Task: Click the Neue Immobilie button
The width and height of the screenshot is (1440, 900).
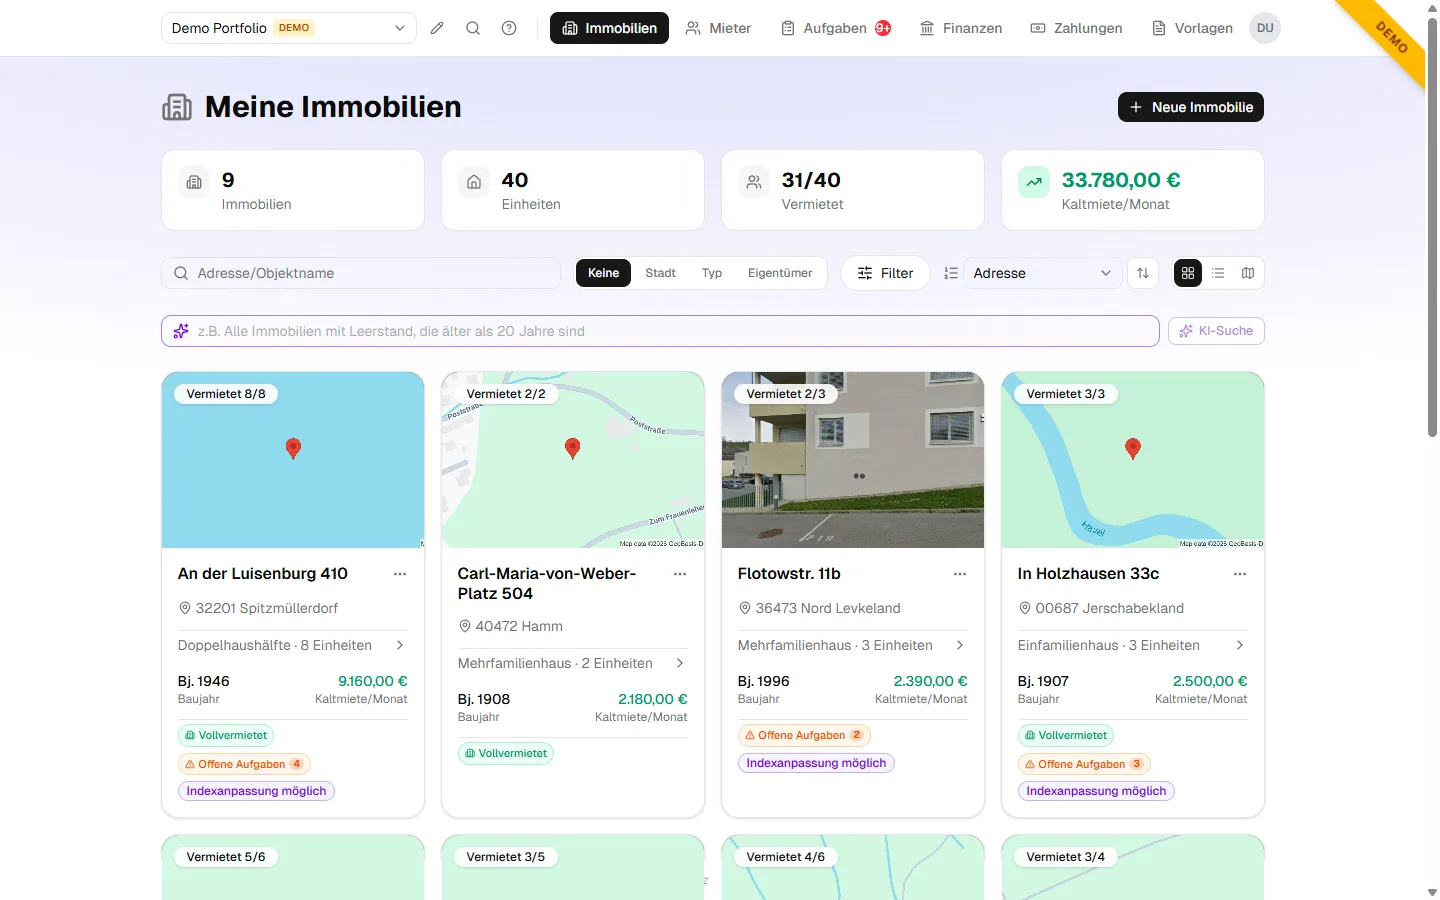Action: click(x=1191, y=107)
